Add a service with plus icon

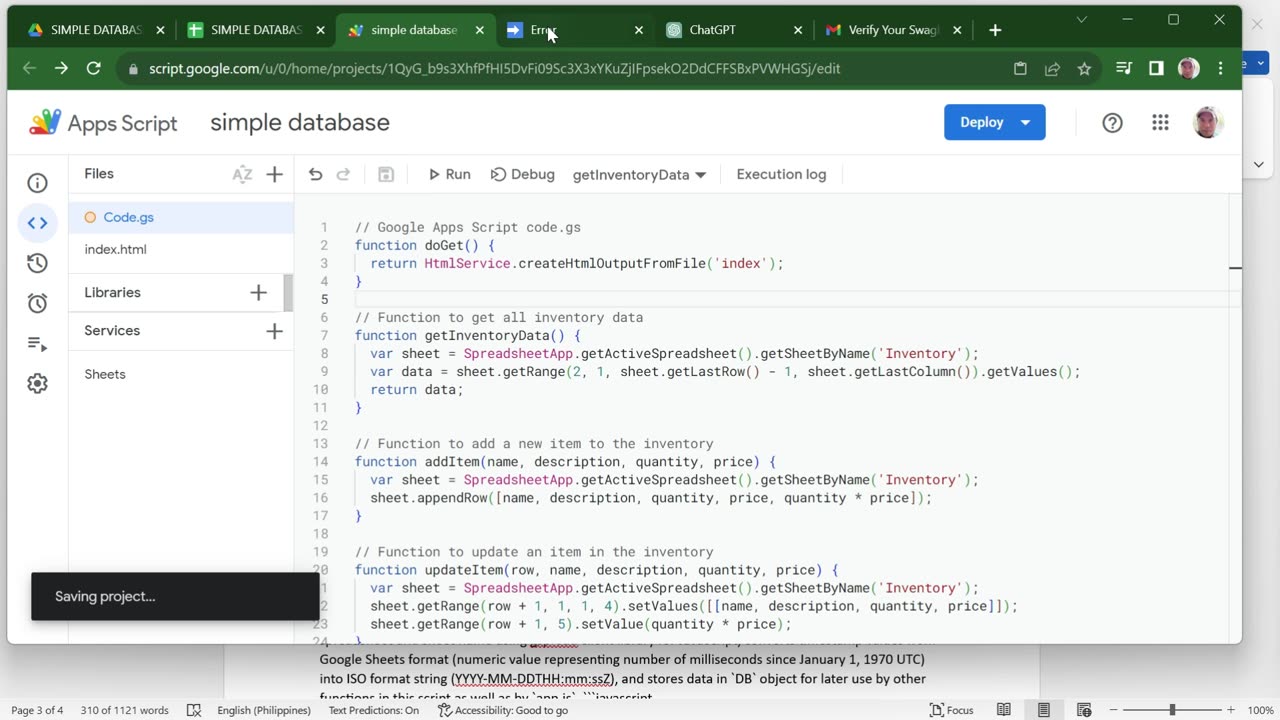click(274, 331)
